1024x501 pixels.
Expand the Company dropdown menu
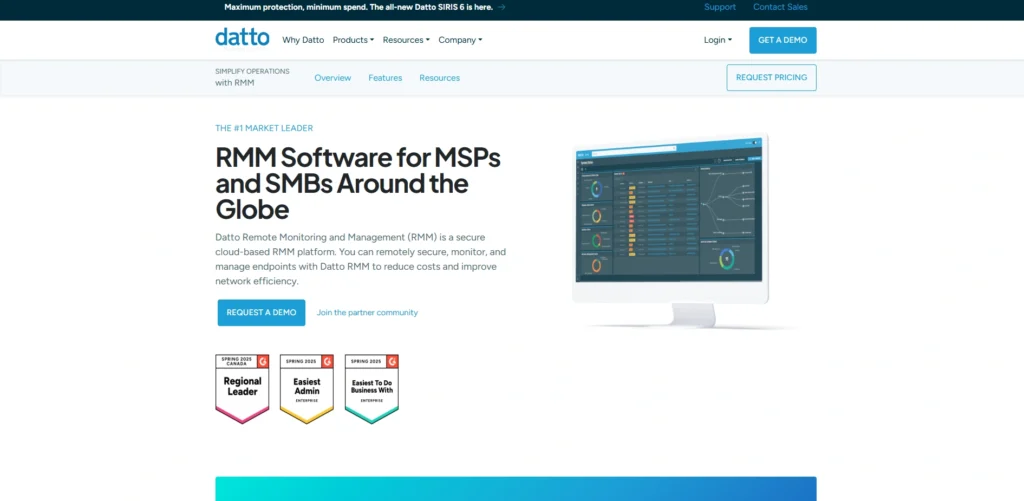460,40
